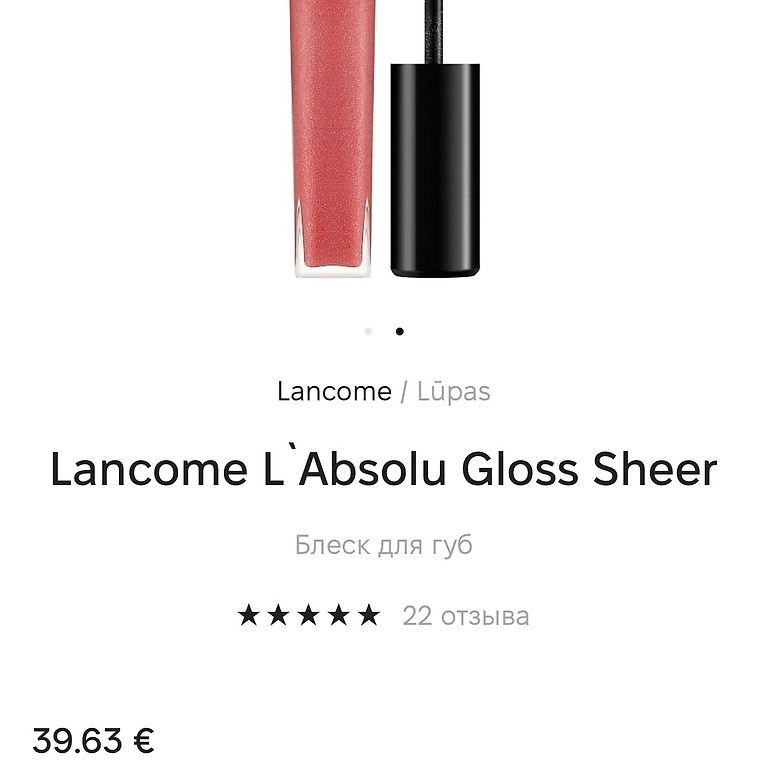Click the word Sheer in product title

tap(655, 469)
